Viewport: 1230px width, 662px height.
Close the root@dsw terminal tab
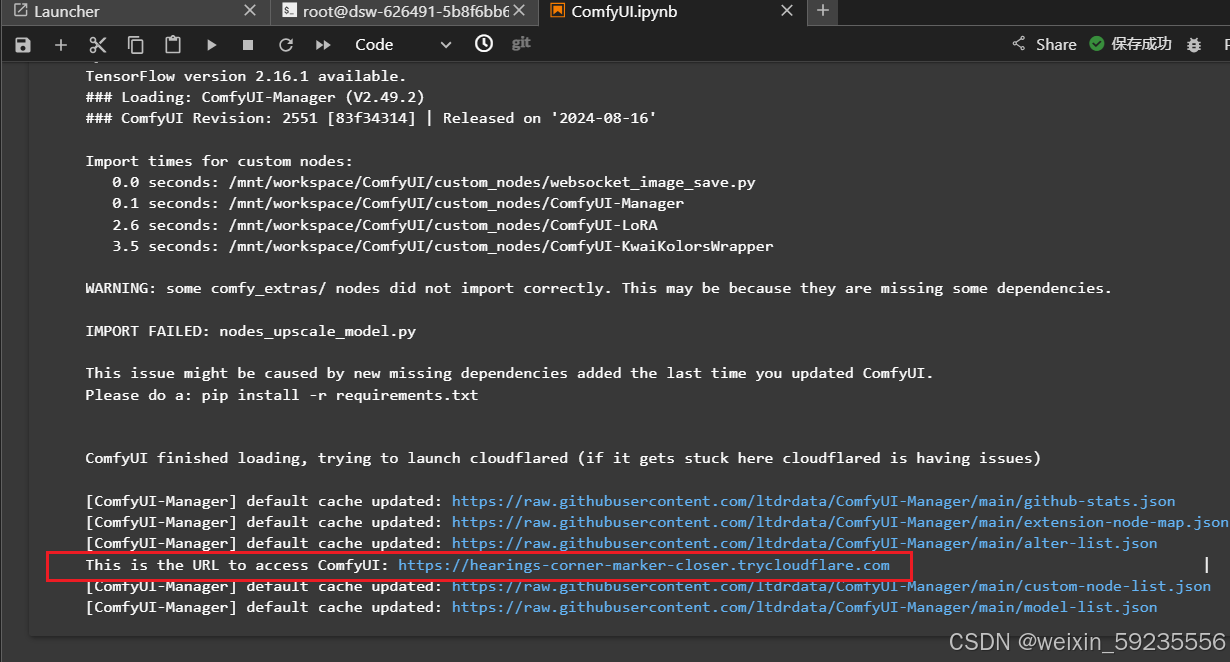[520, 11]
